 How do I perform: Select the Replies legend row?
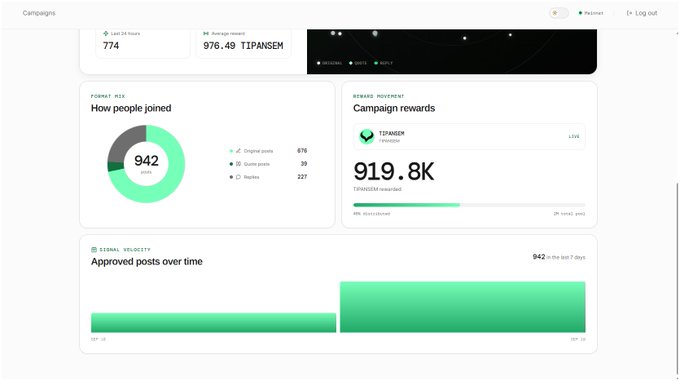pyautogui.click(x=268, y=177)
